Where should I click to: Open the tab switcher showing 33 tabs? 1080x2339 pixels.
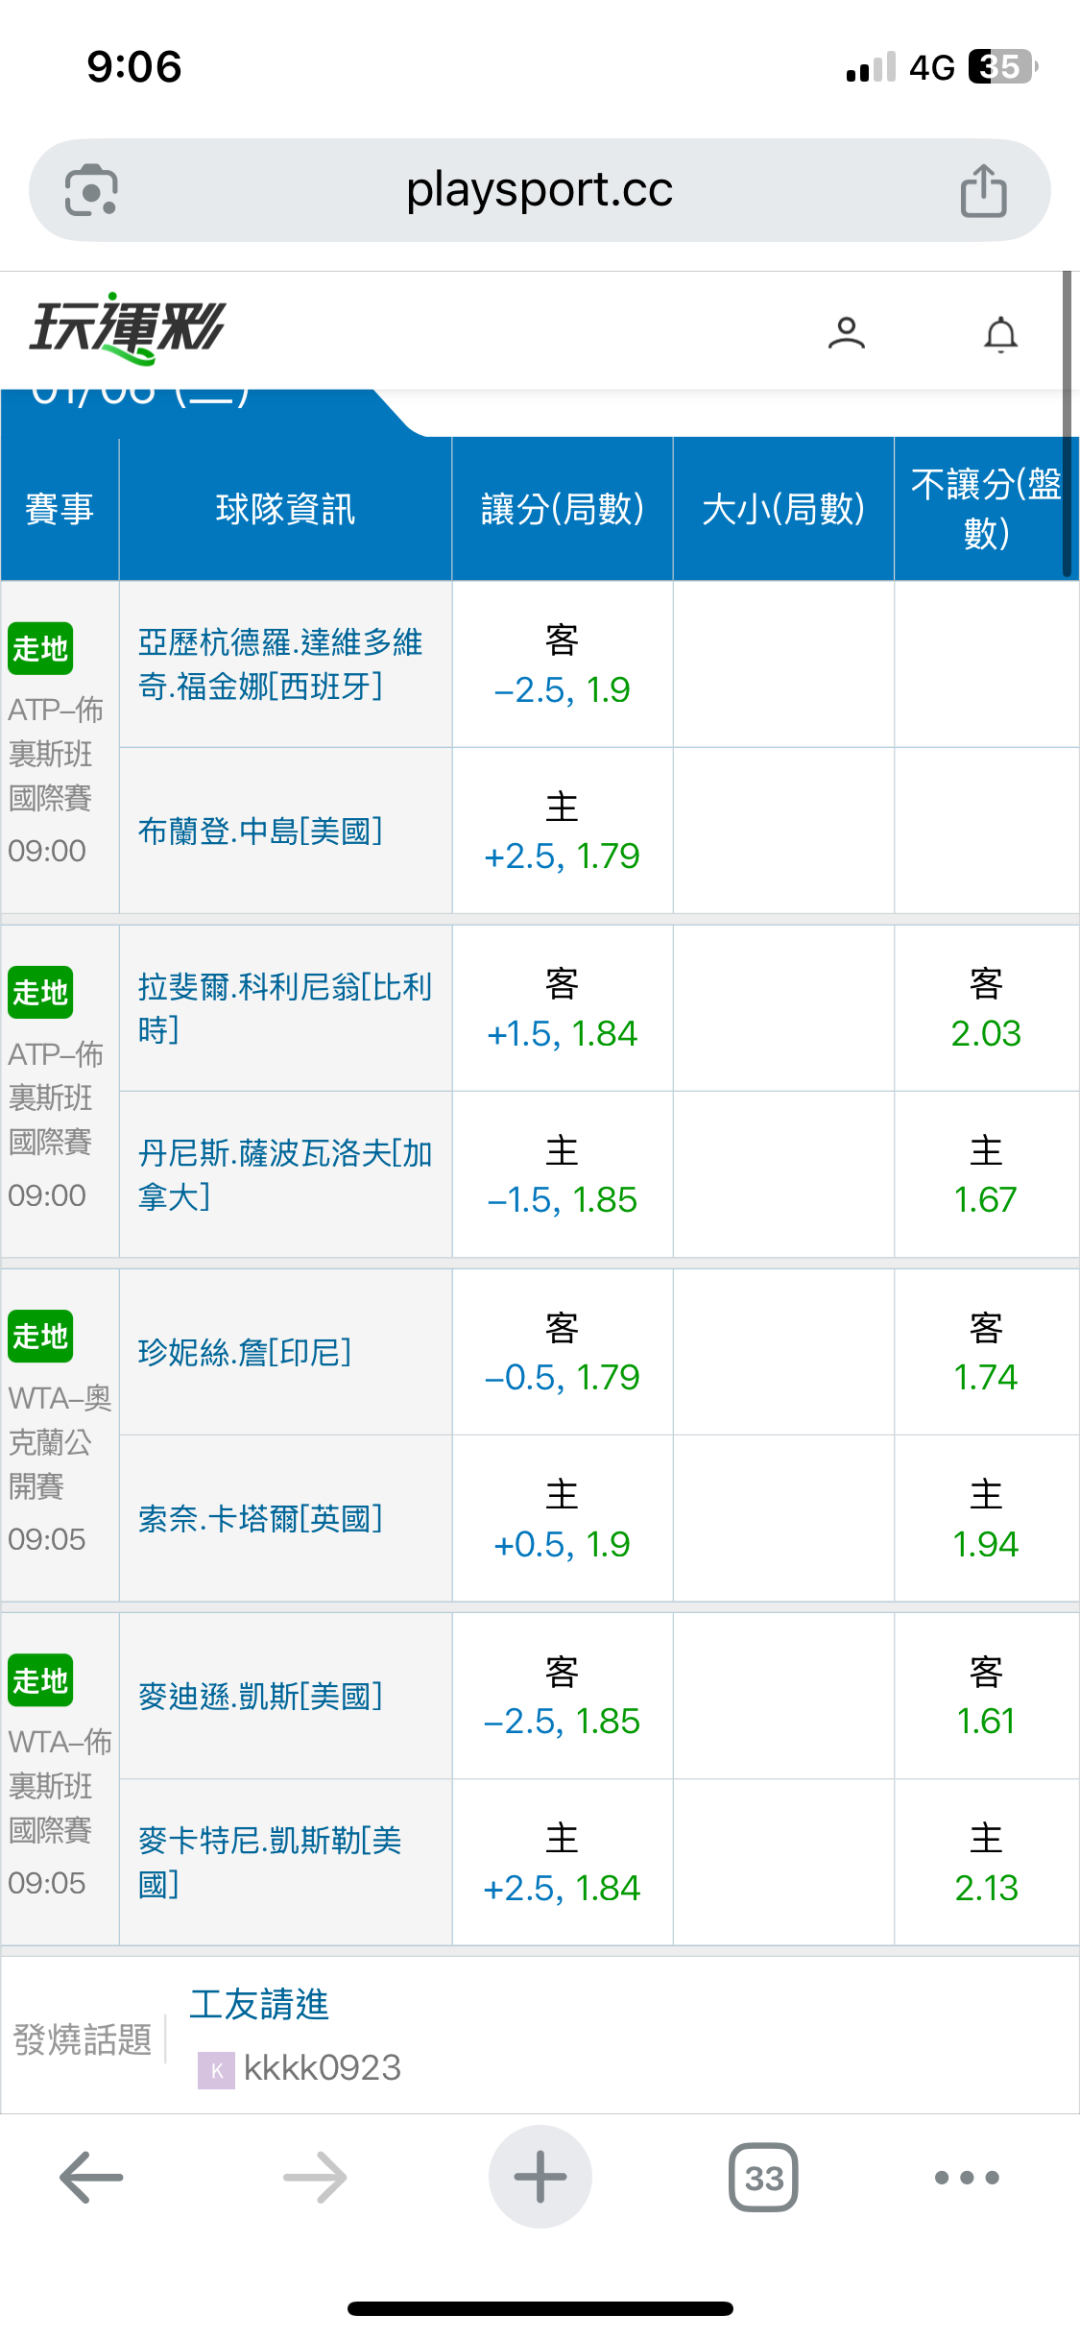[763, 2177]
